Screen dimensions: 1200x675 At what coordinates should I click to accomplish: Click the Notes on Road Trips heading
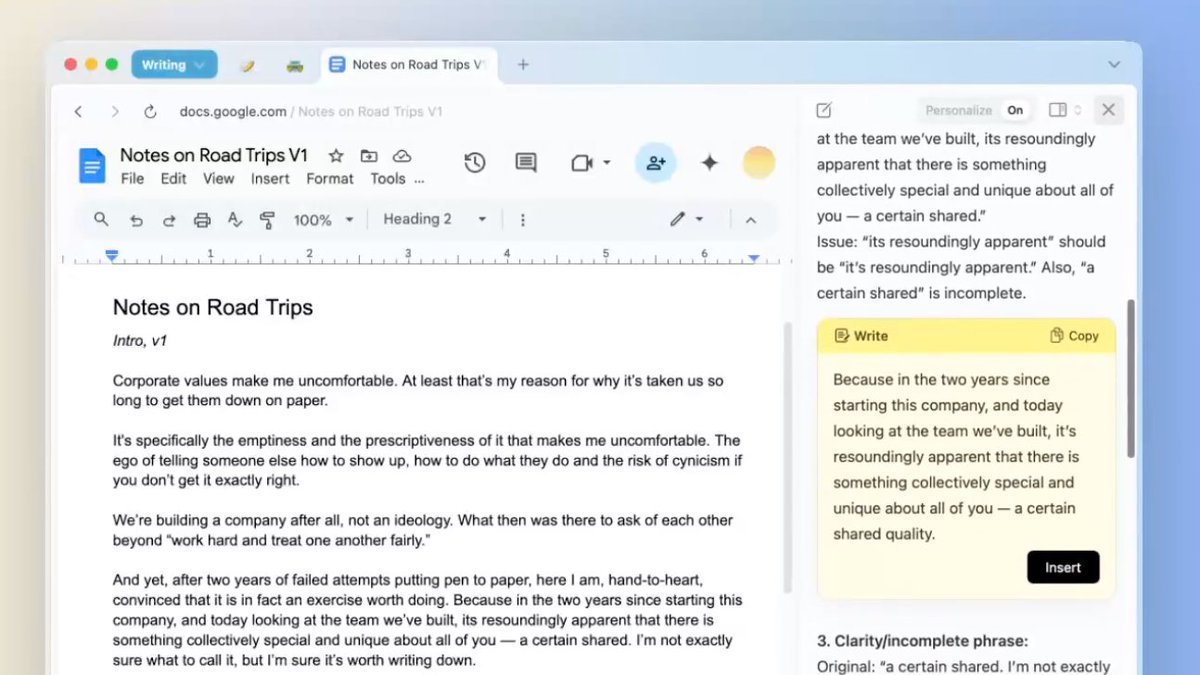(x=213, y=307)
